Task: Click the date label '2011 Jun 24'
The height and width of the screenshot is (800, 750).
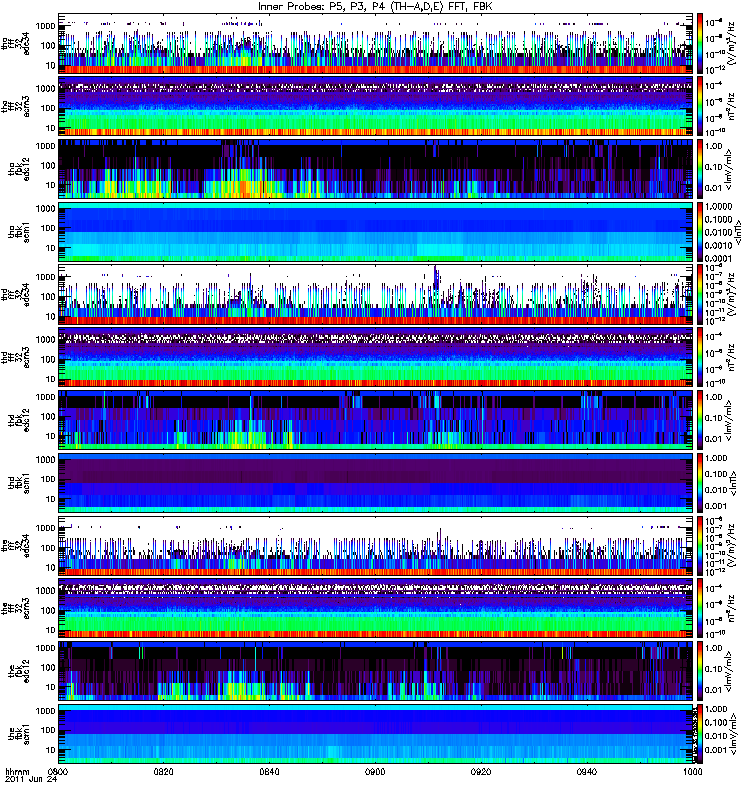Action: pyautogui.click(x=31, y=779)
